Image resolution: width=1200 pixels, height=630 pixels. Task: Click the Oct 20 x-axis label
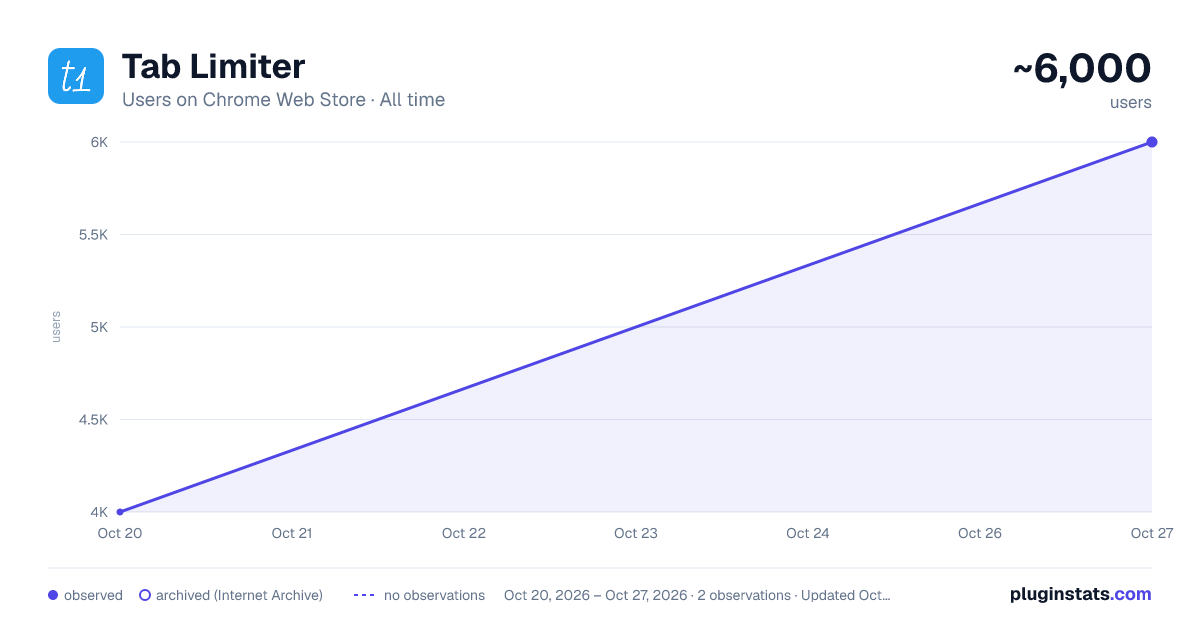tap(120, 533)
